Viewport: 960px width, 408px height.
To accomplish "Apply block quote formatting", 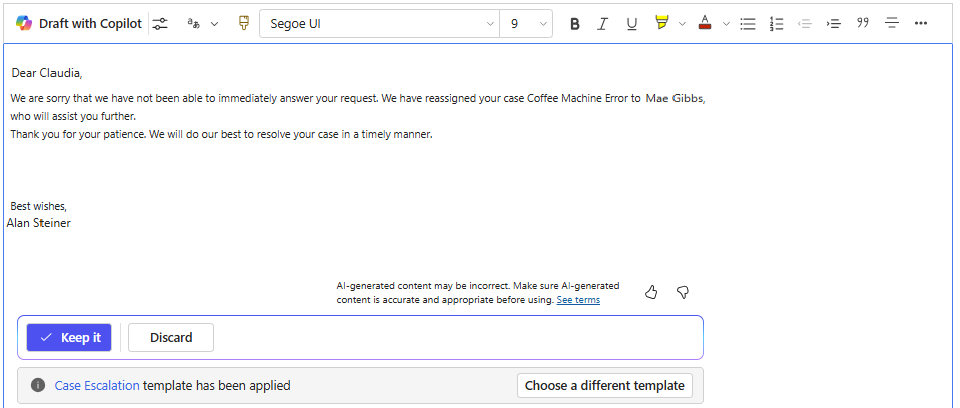I will click(862, 24).
